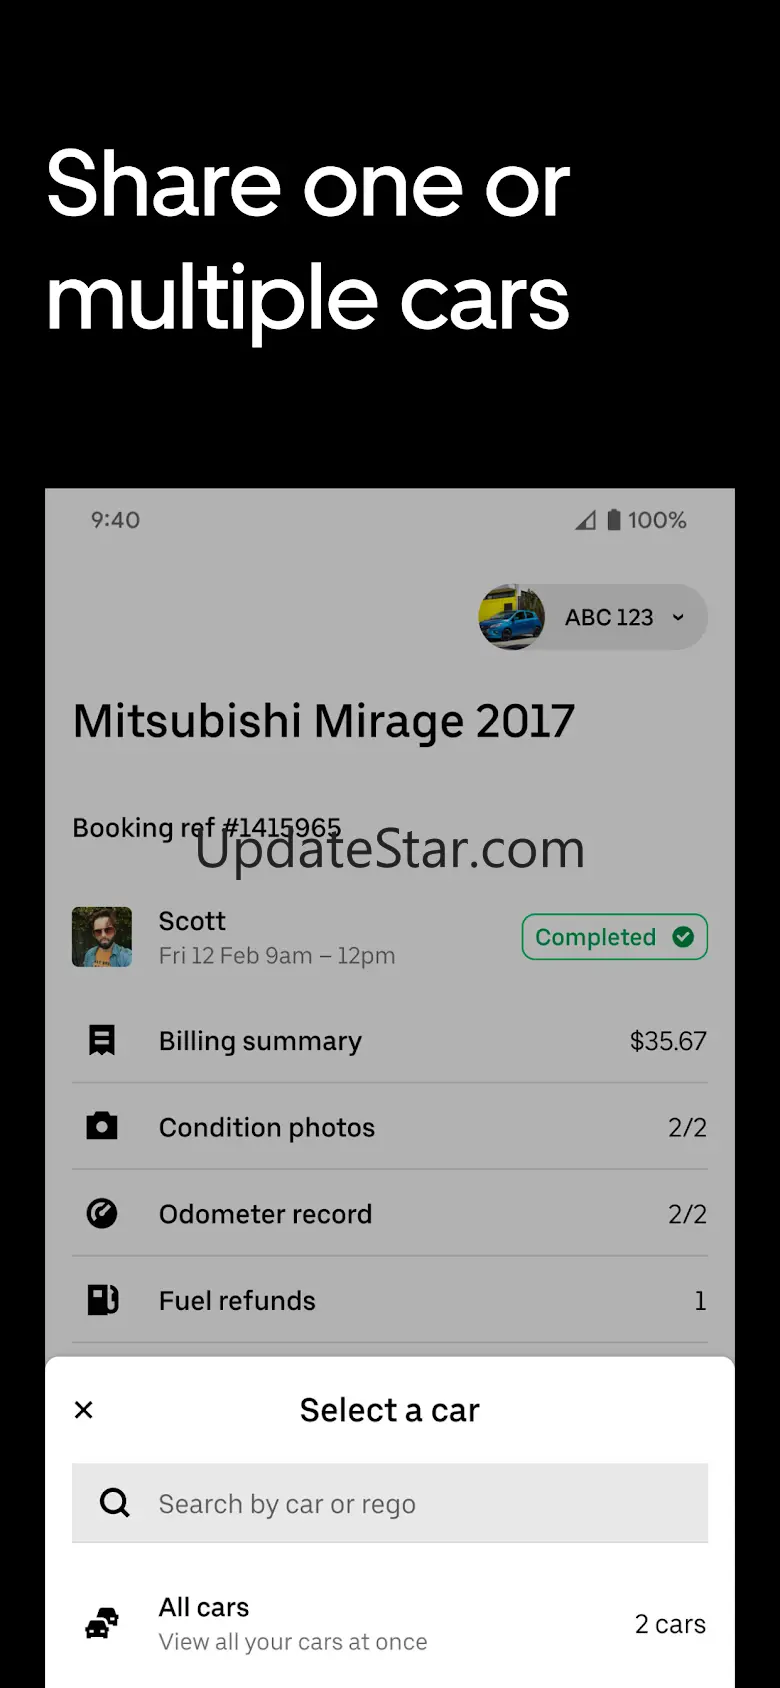Tap the blue car thumbnail

click(512, 617)
